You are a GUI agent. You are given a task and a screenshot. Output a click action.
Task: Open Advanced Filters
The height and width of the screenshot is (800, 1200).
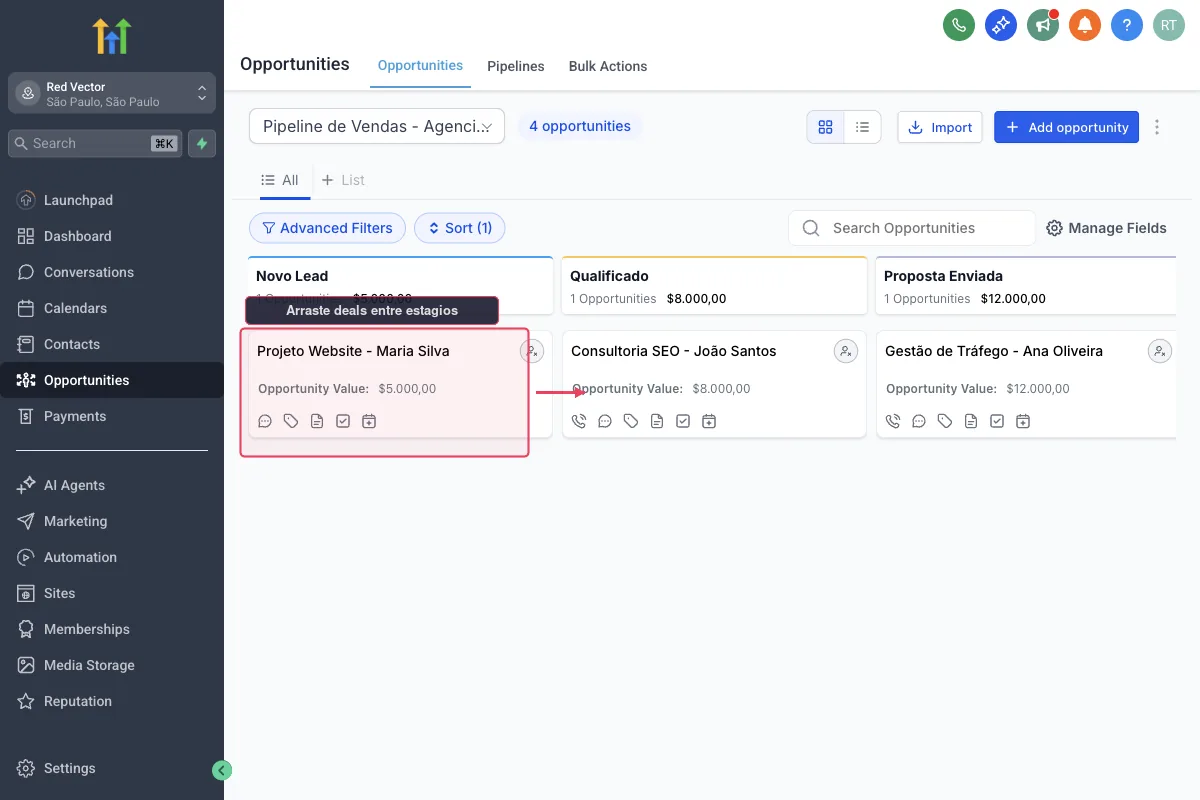click(x=327, y=228)
